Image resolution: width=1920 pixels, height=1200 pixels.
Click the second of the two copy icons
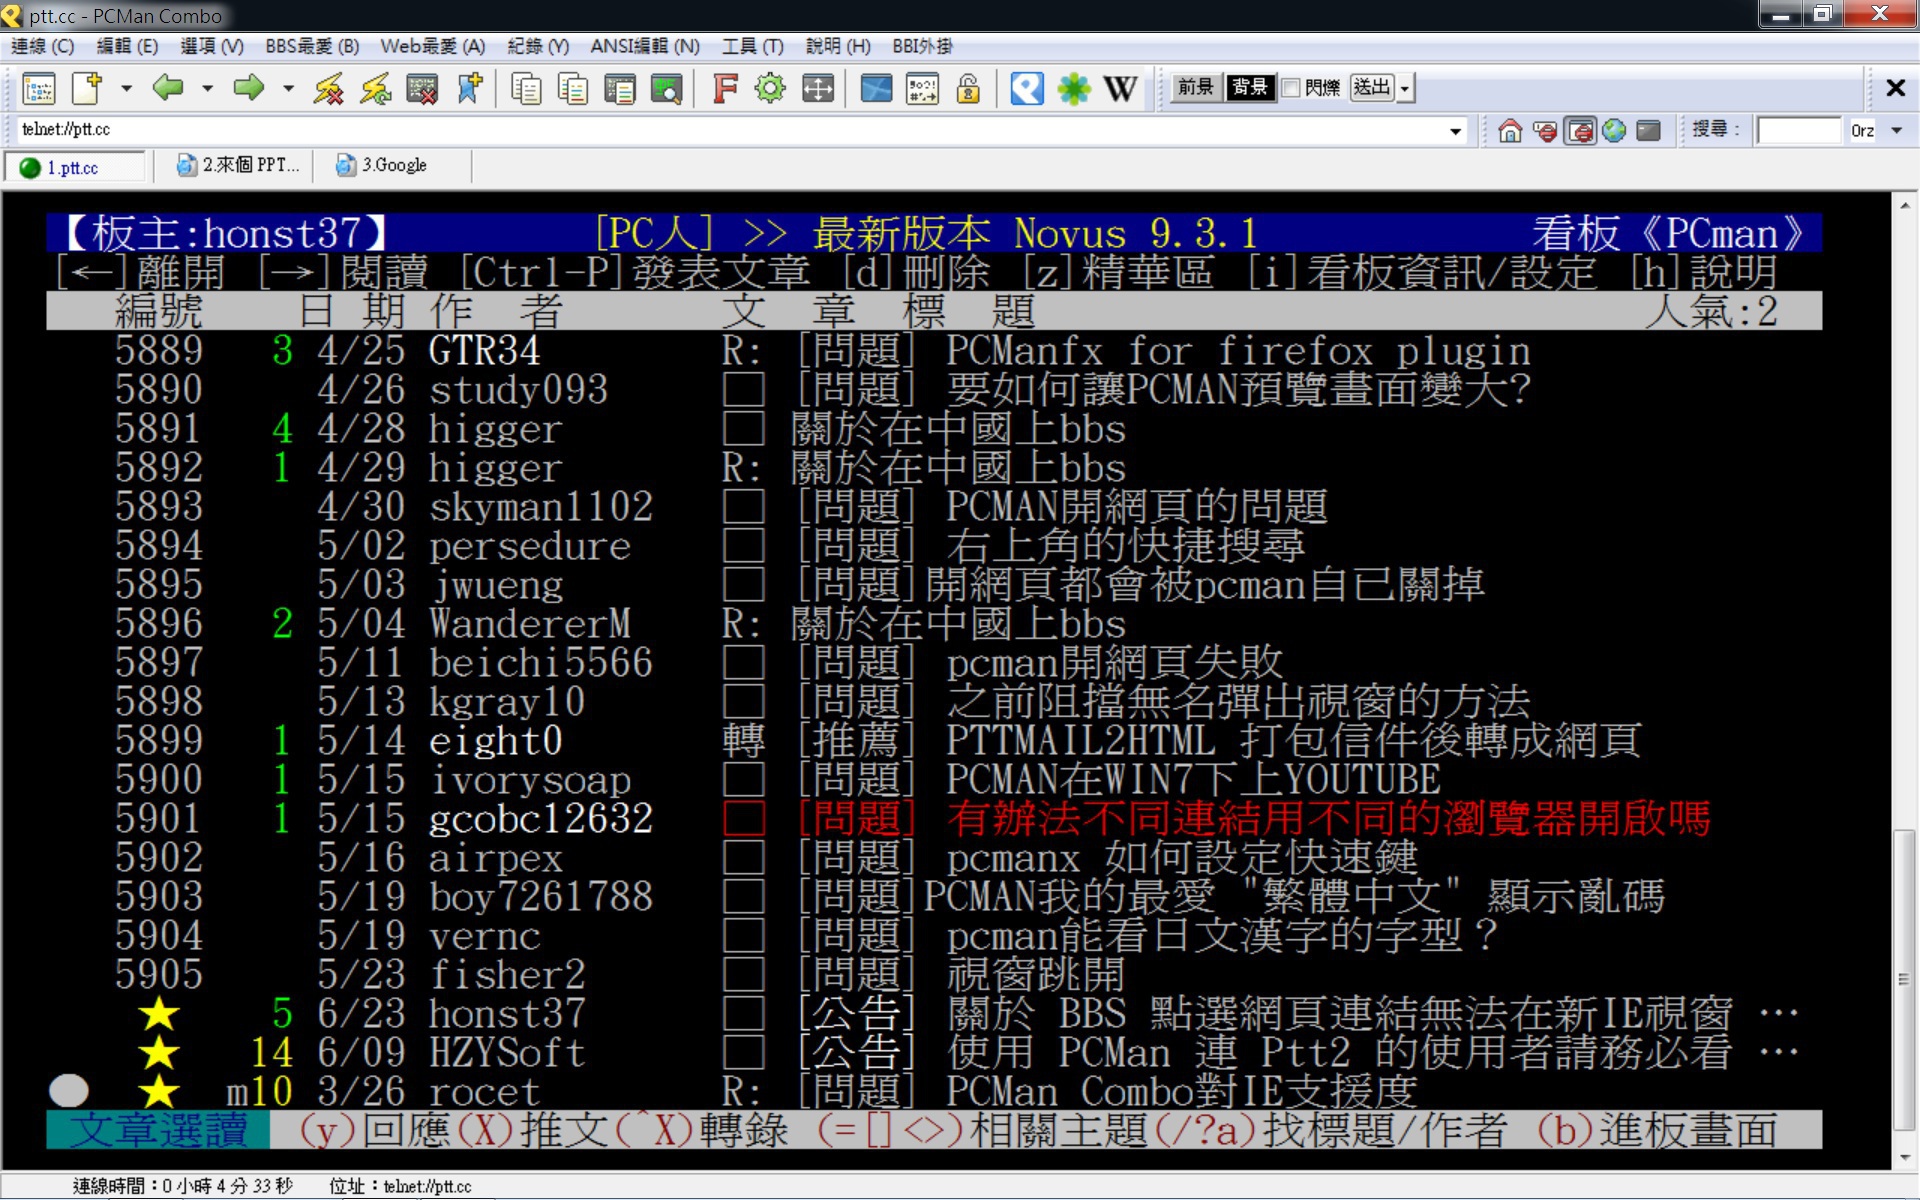(573, 89)
